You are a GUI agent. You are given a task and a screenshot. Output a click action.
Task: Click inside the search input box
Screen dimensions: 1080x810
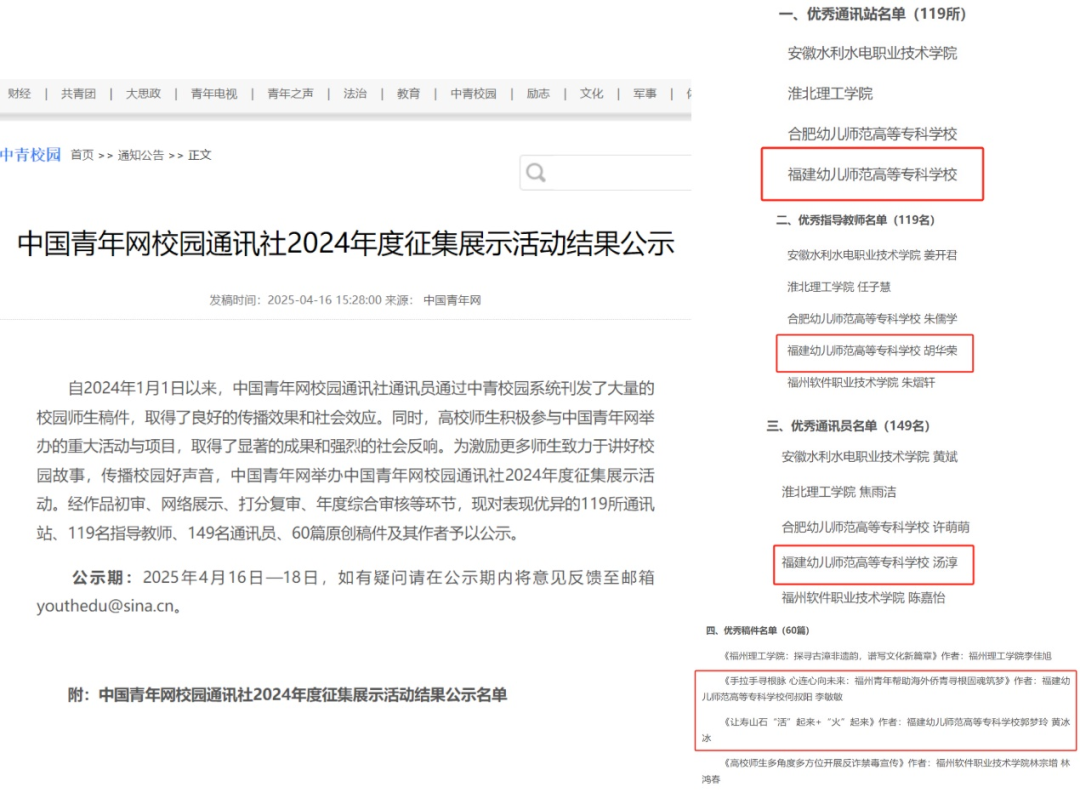620,173
